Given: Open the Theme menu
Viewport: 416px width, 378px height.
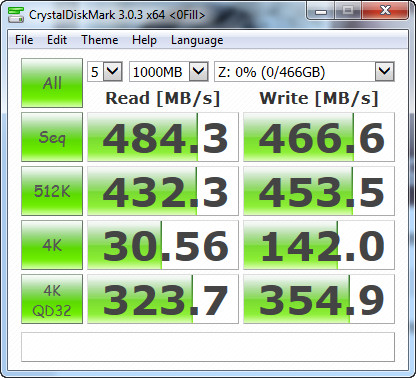Looking at the screenshot, I should tap(100, 40).
